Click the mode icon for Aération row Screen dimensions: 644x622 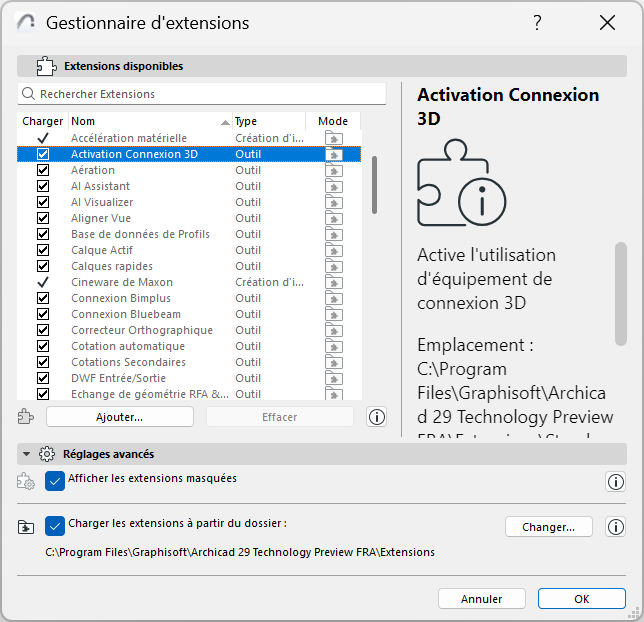tap(334, 171)
